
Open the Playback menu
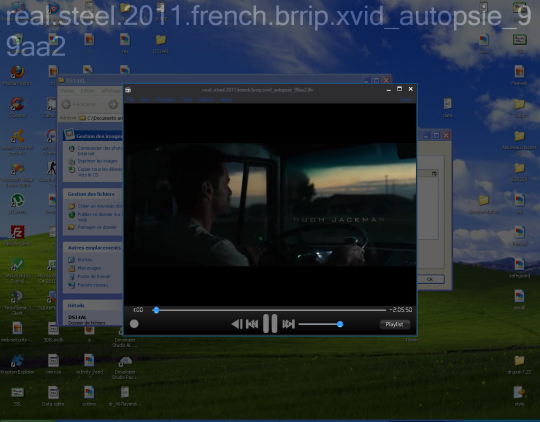coord(165,100)
